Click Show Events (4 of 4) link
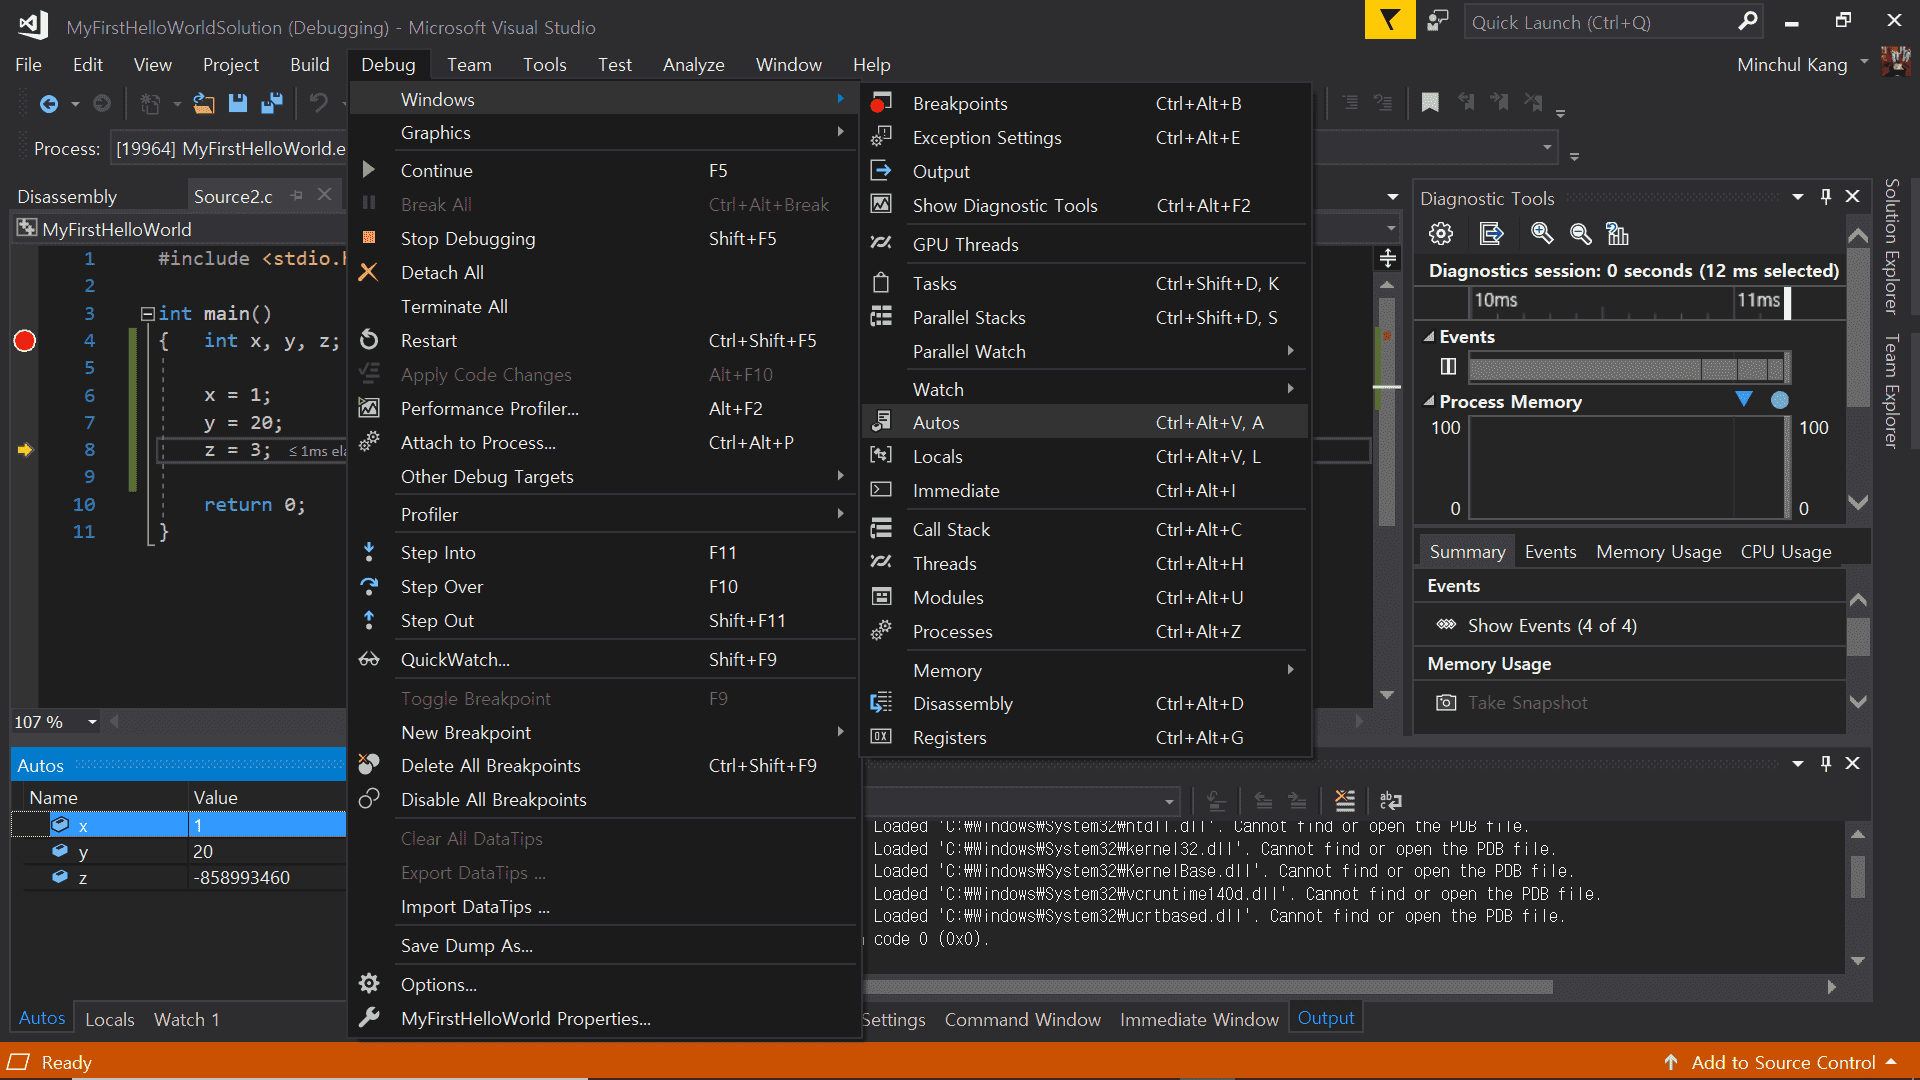Image resolution: width=1920 pixels, height=1080 pixels. tap(1551, 626)
